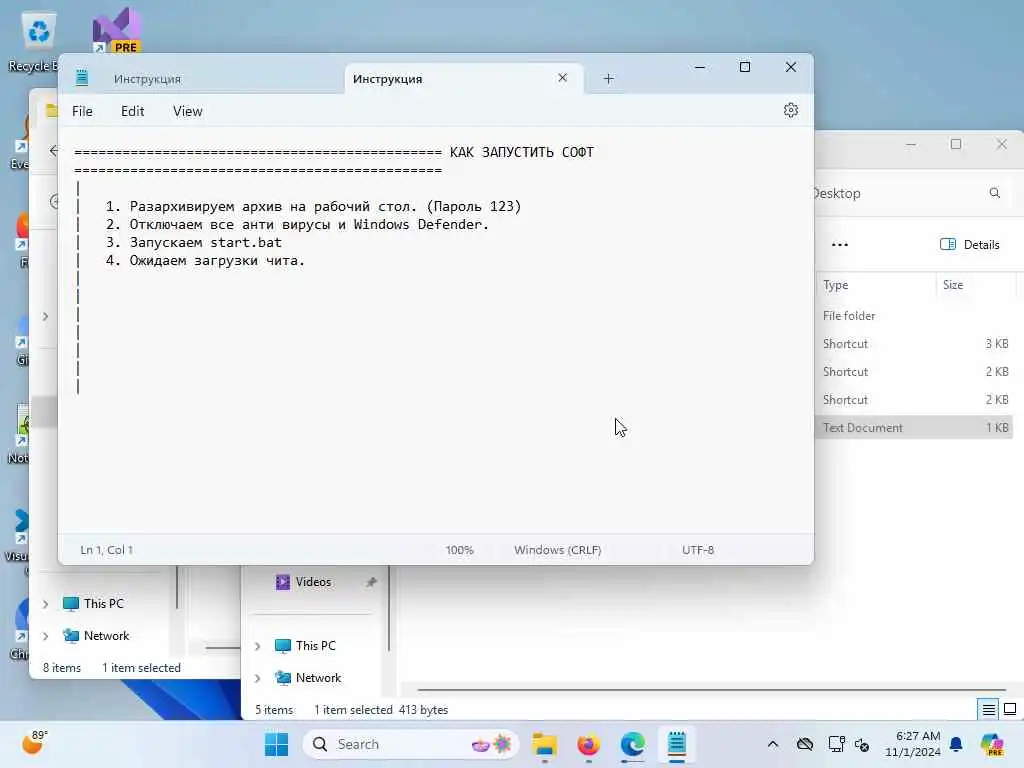Click the taskbar Search box
Viewport: 1024px width, 768px height.
coord(411,744)
